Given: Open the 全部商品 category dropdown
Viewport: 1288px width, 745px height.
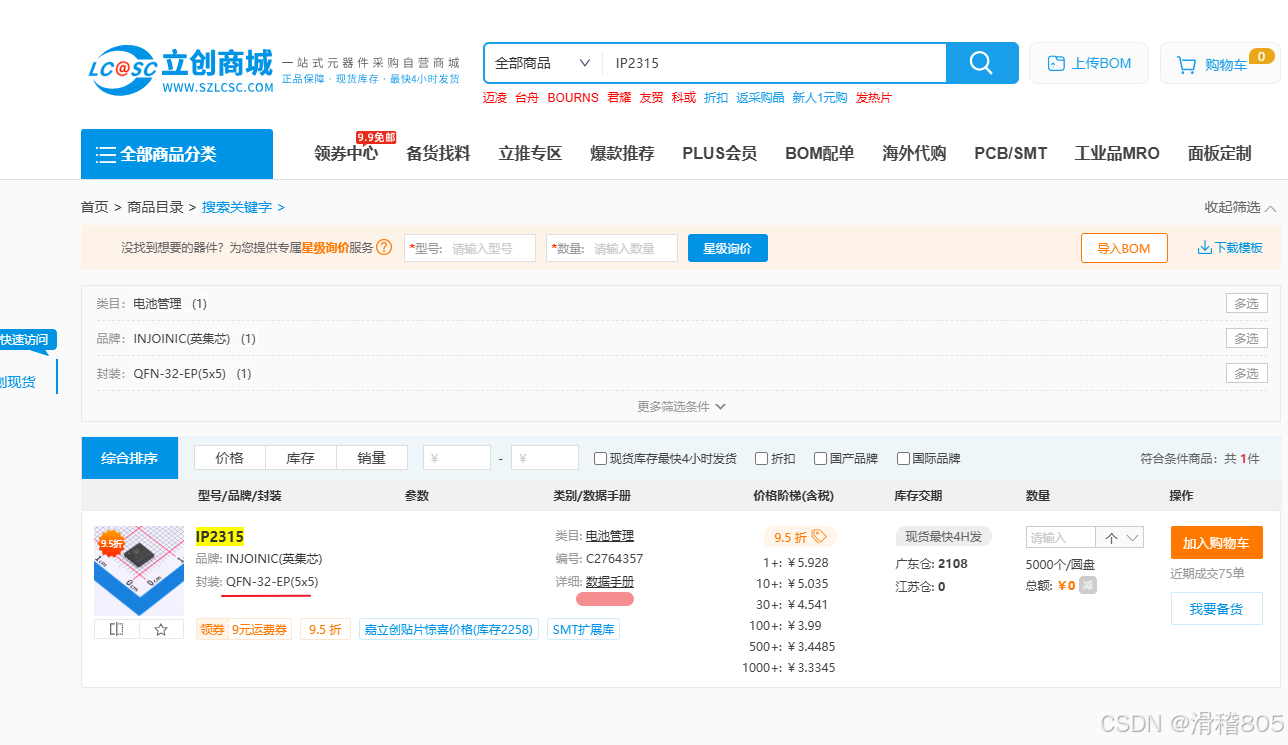Looking at the screenshot, I should tap(543, 63).
